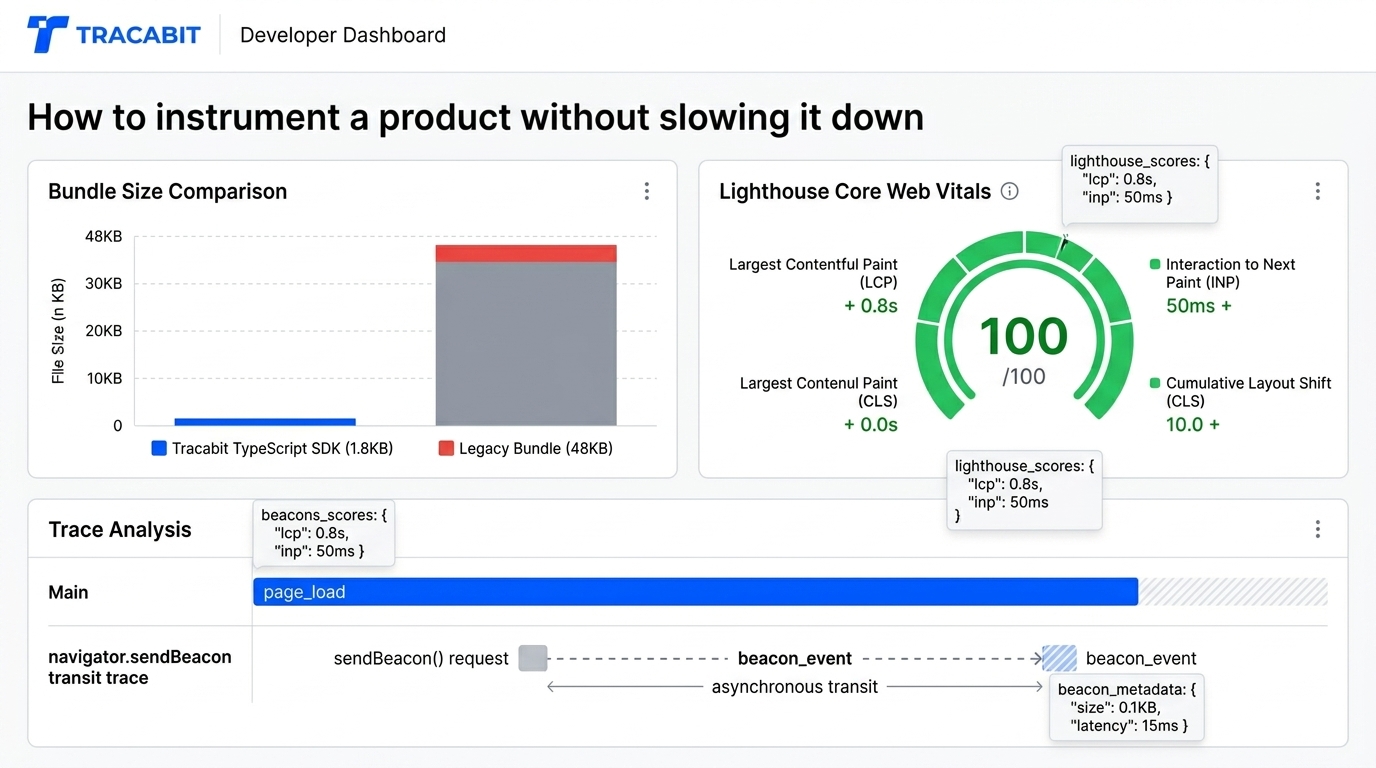Image resolution: width=1376 pixels, height=768 pixels.
Task: Click the Tracabit logo icon
Action: point(48,35)
